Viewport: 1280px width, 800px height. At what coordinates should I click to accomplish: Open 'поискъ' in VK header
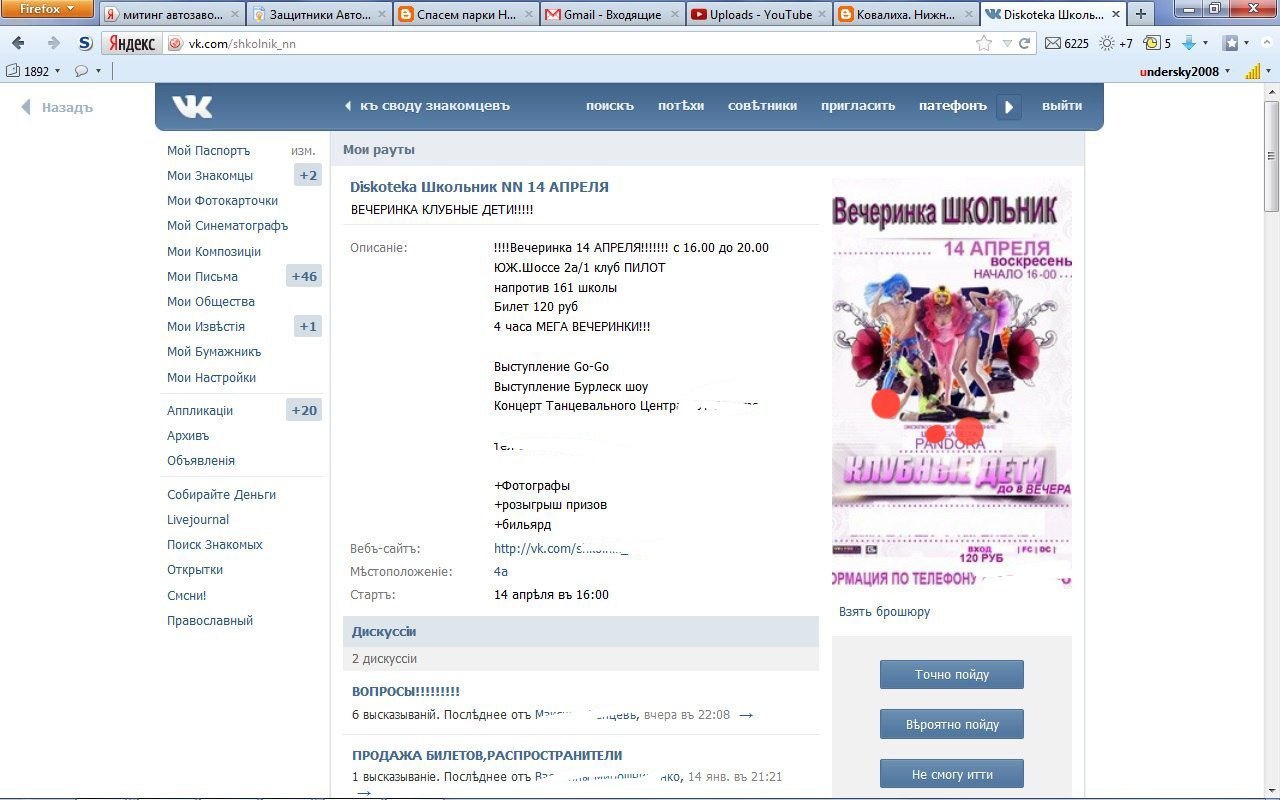(610, 106)
